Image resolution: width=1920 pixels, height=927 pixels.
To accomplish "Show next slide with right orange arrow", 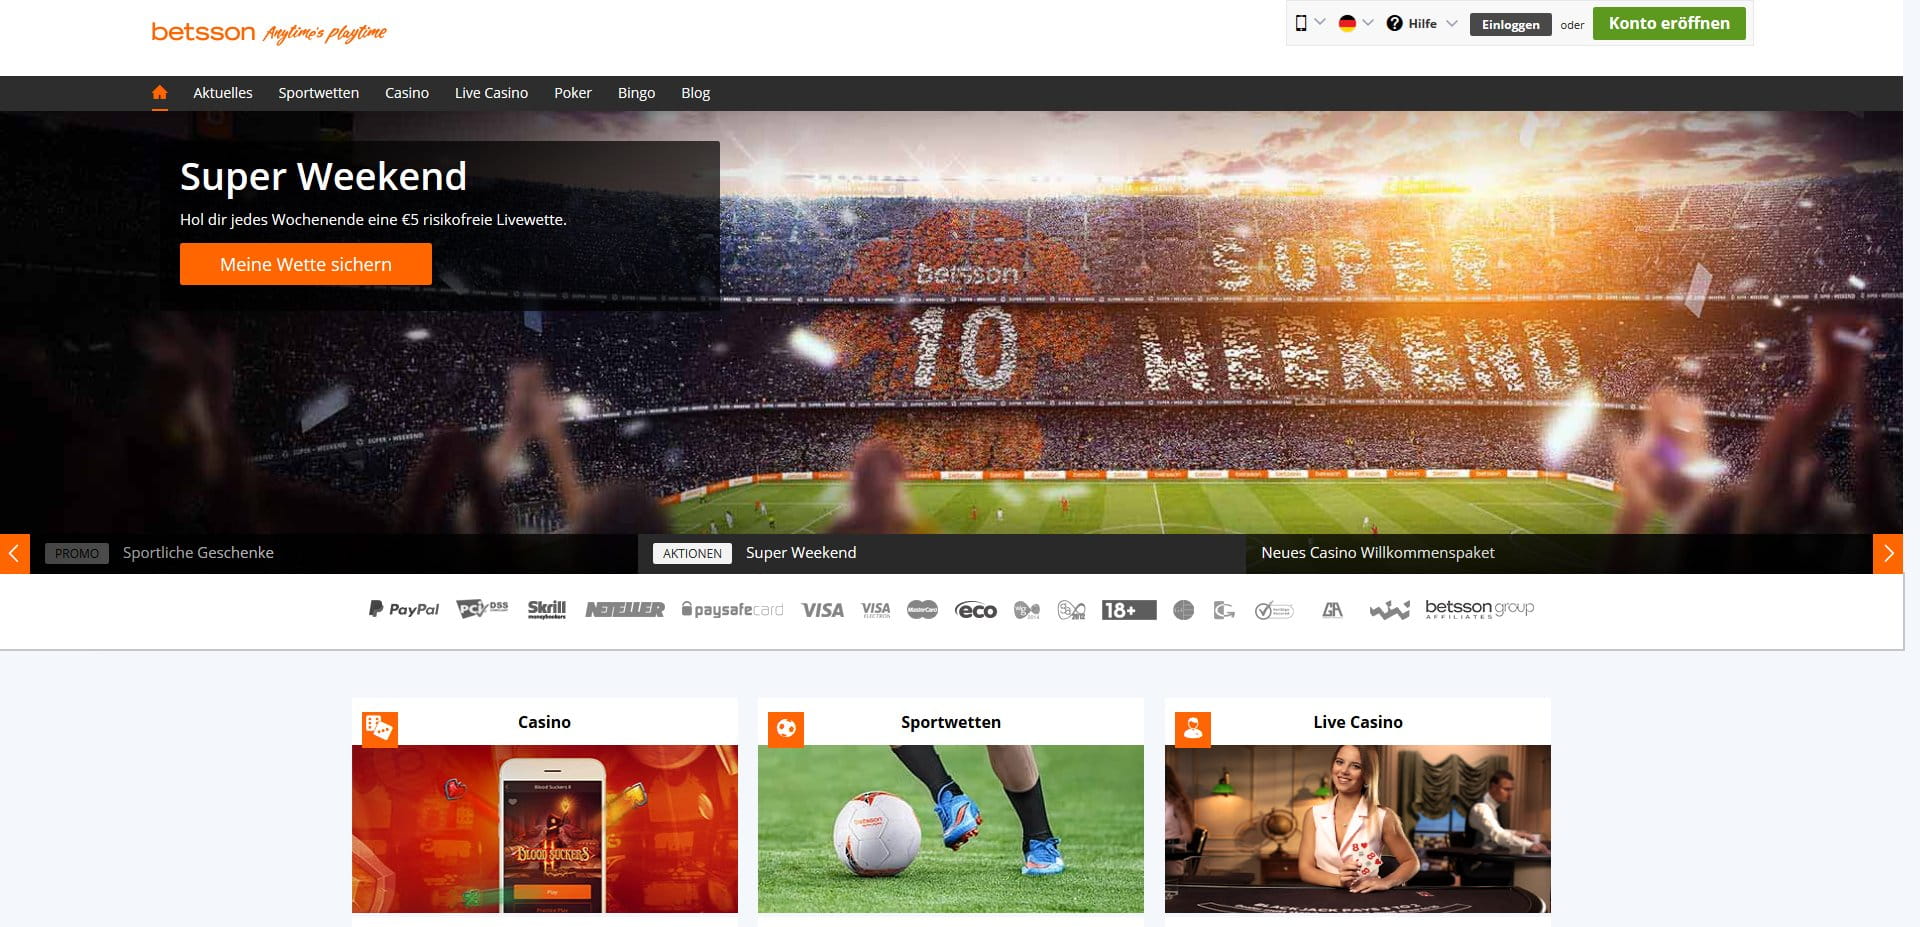I will (1887, 553).
